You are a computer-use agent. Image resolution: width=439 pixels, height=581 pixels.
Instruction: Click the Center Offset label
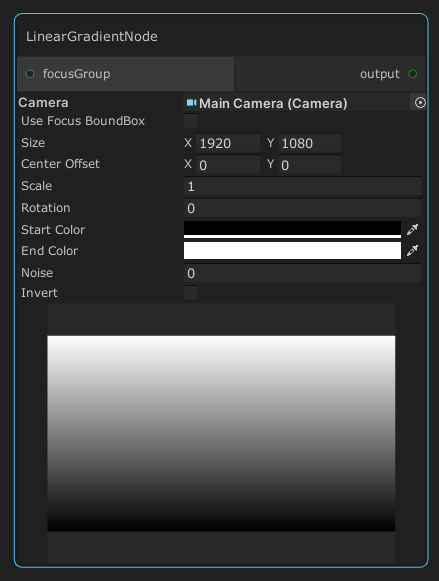tap(60, 164)
